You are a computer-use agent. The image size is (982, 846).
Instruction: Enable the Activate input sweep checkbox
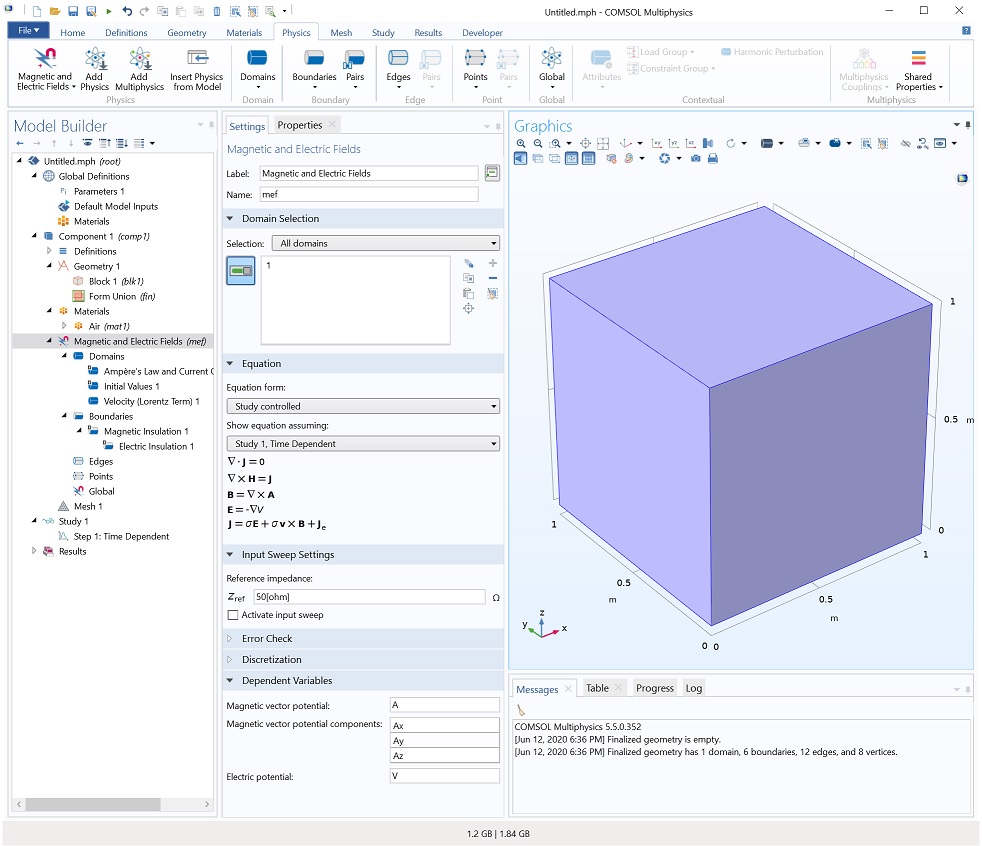coord(233,615)
